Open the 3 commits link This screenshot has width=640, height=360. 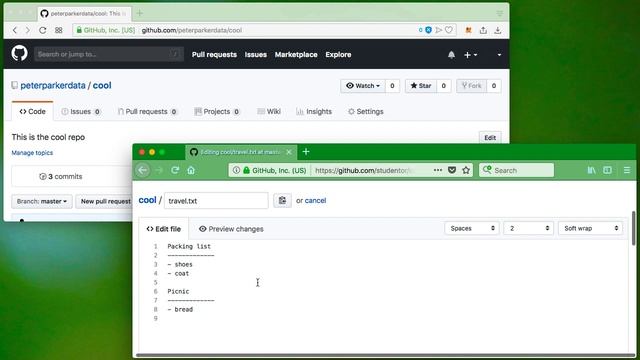(61, 177)
